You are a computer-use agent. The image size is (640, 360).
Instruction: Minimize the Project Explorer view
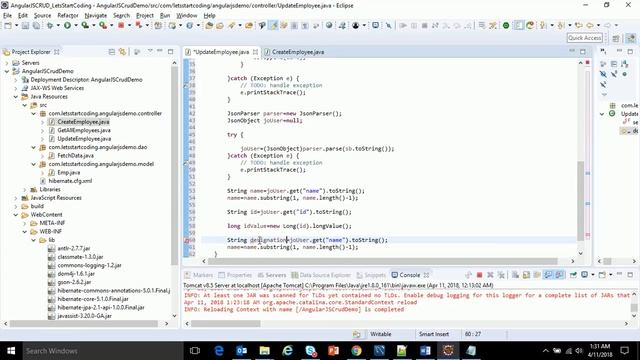(x=160, y=51)
